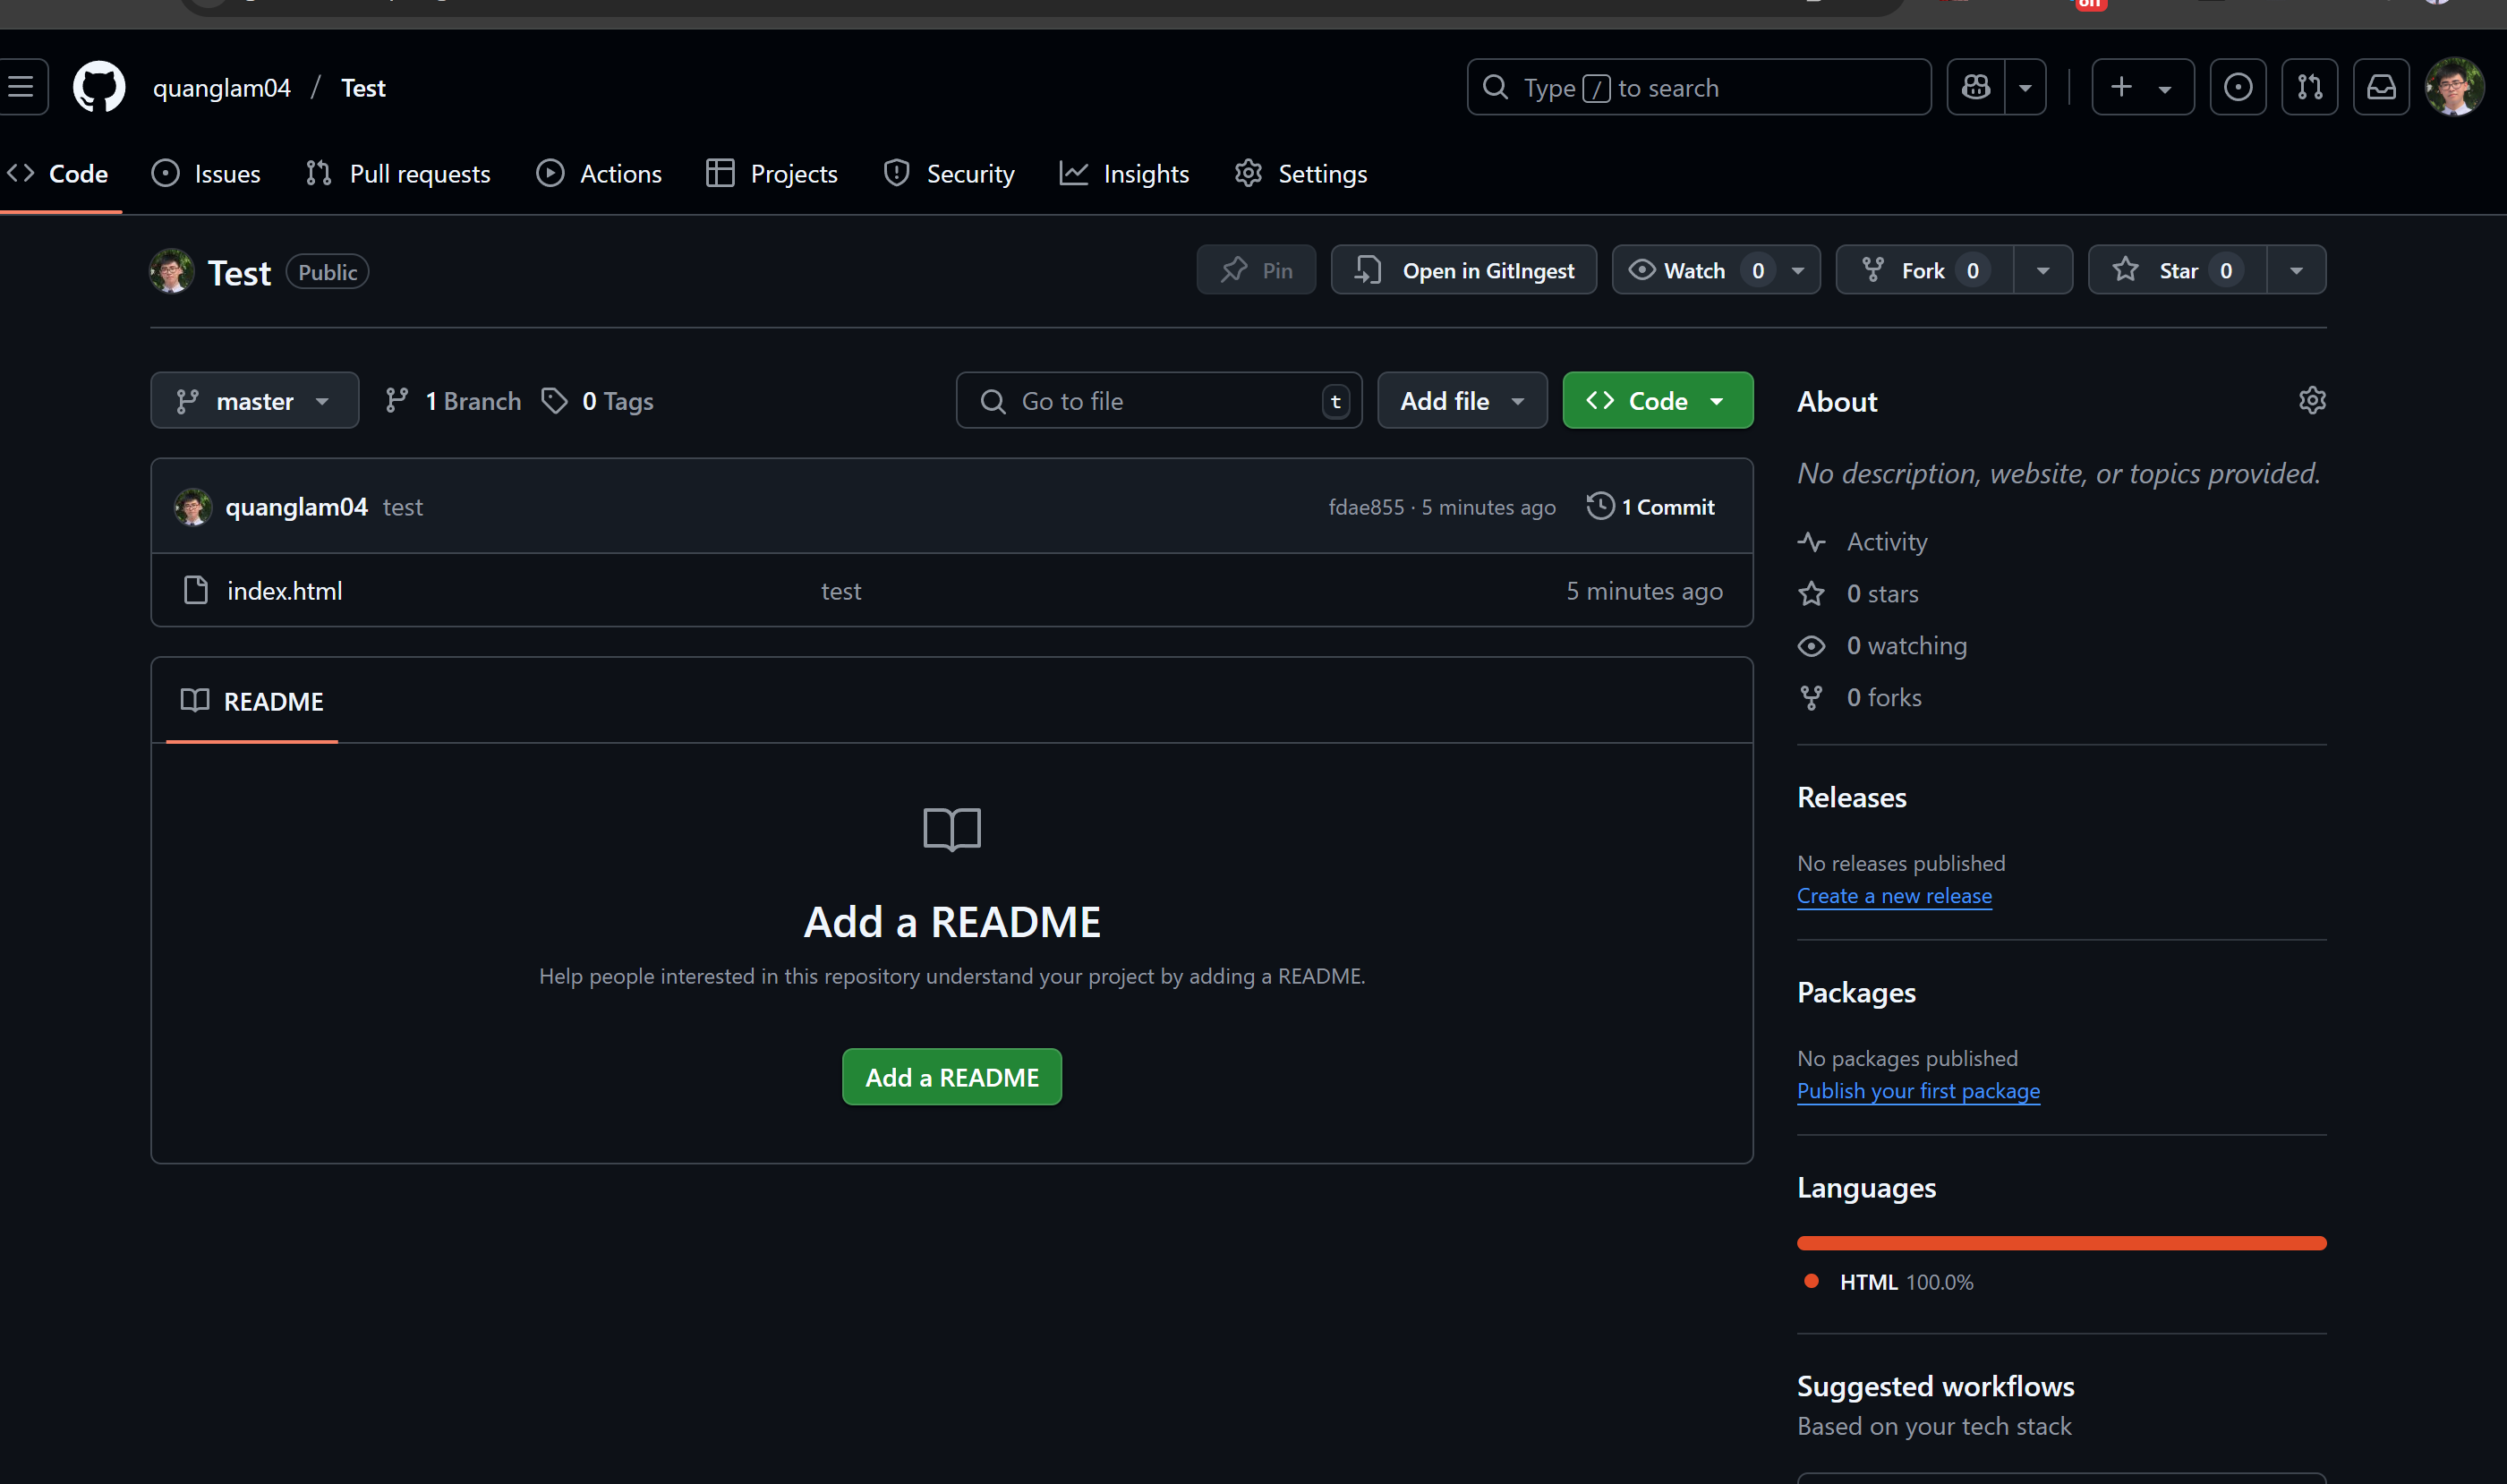Open the Issues icon in header

coord(2238,88)
